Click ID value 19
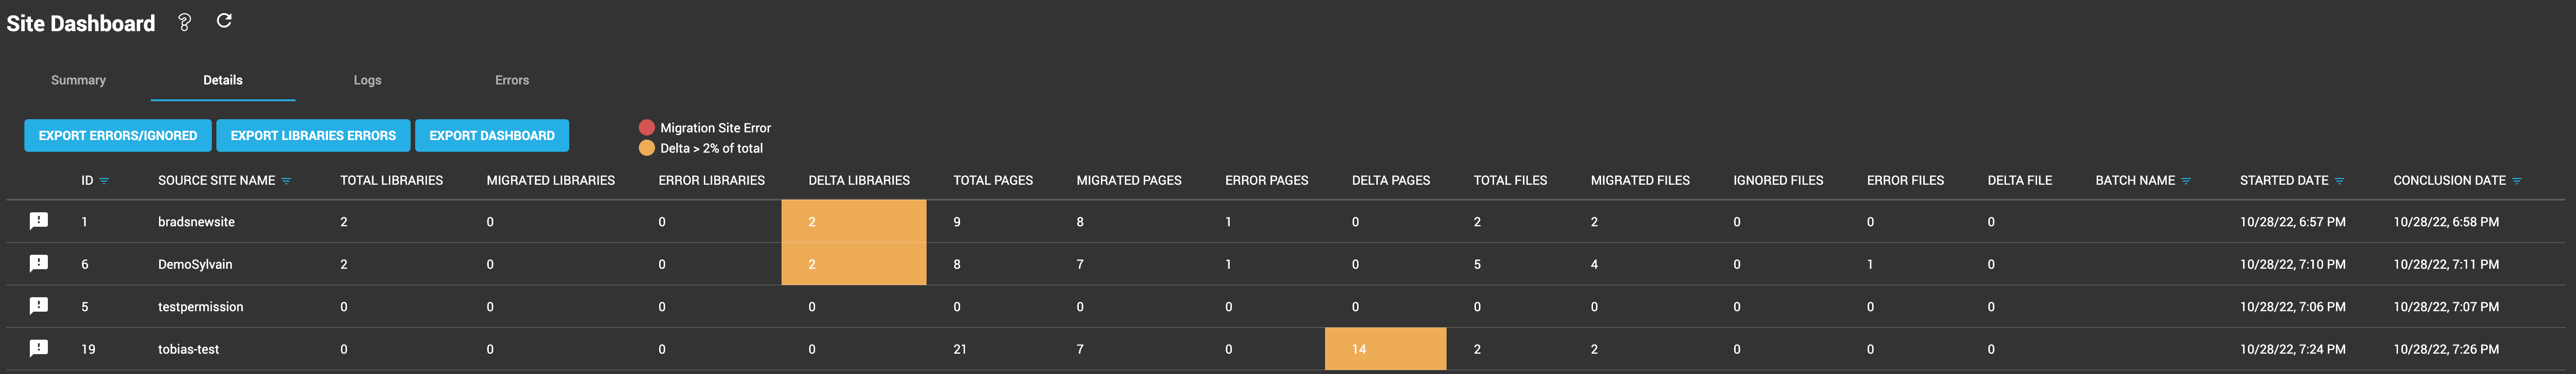The width and height of the screenshot is (2576, 374). (x=88, y=349)
